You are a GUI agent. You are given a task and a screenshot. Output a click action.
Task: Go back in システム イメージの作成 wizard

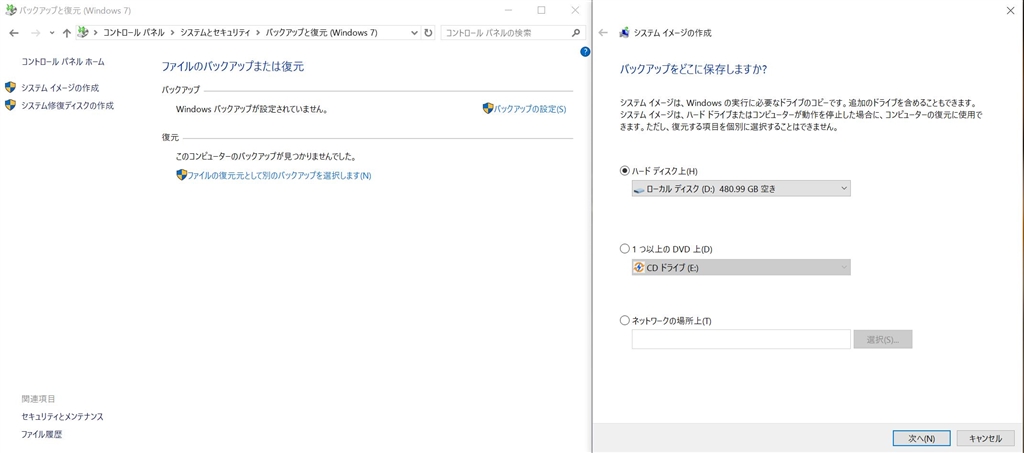click(x=603, y=33)
